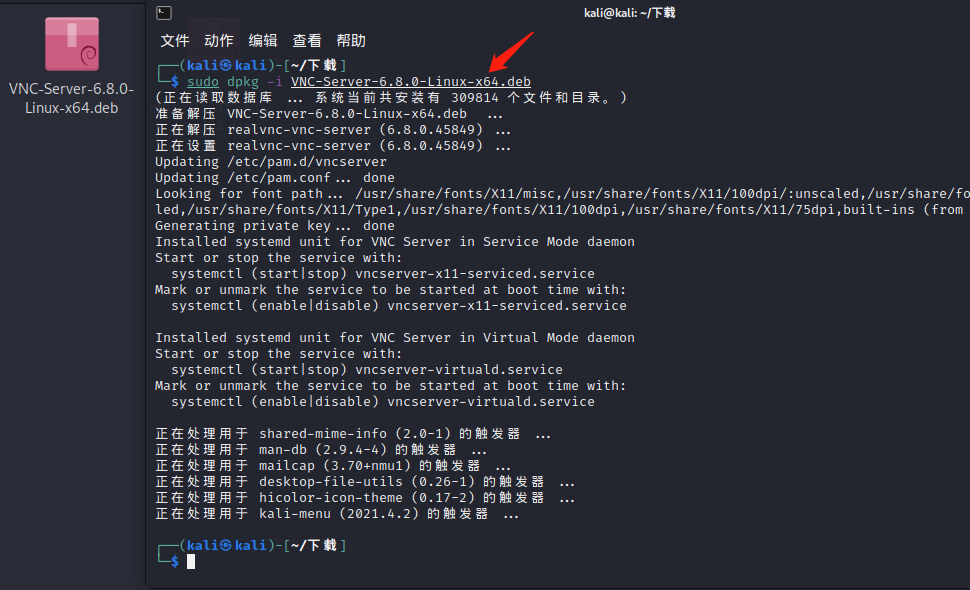Click the 'VNC Server in Virtual Mode daemon' line

(395, 338)
